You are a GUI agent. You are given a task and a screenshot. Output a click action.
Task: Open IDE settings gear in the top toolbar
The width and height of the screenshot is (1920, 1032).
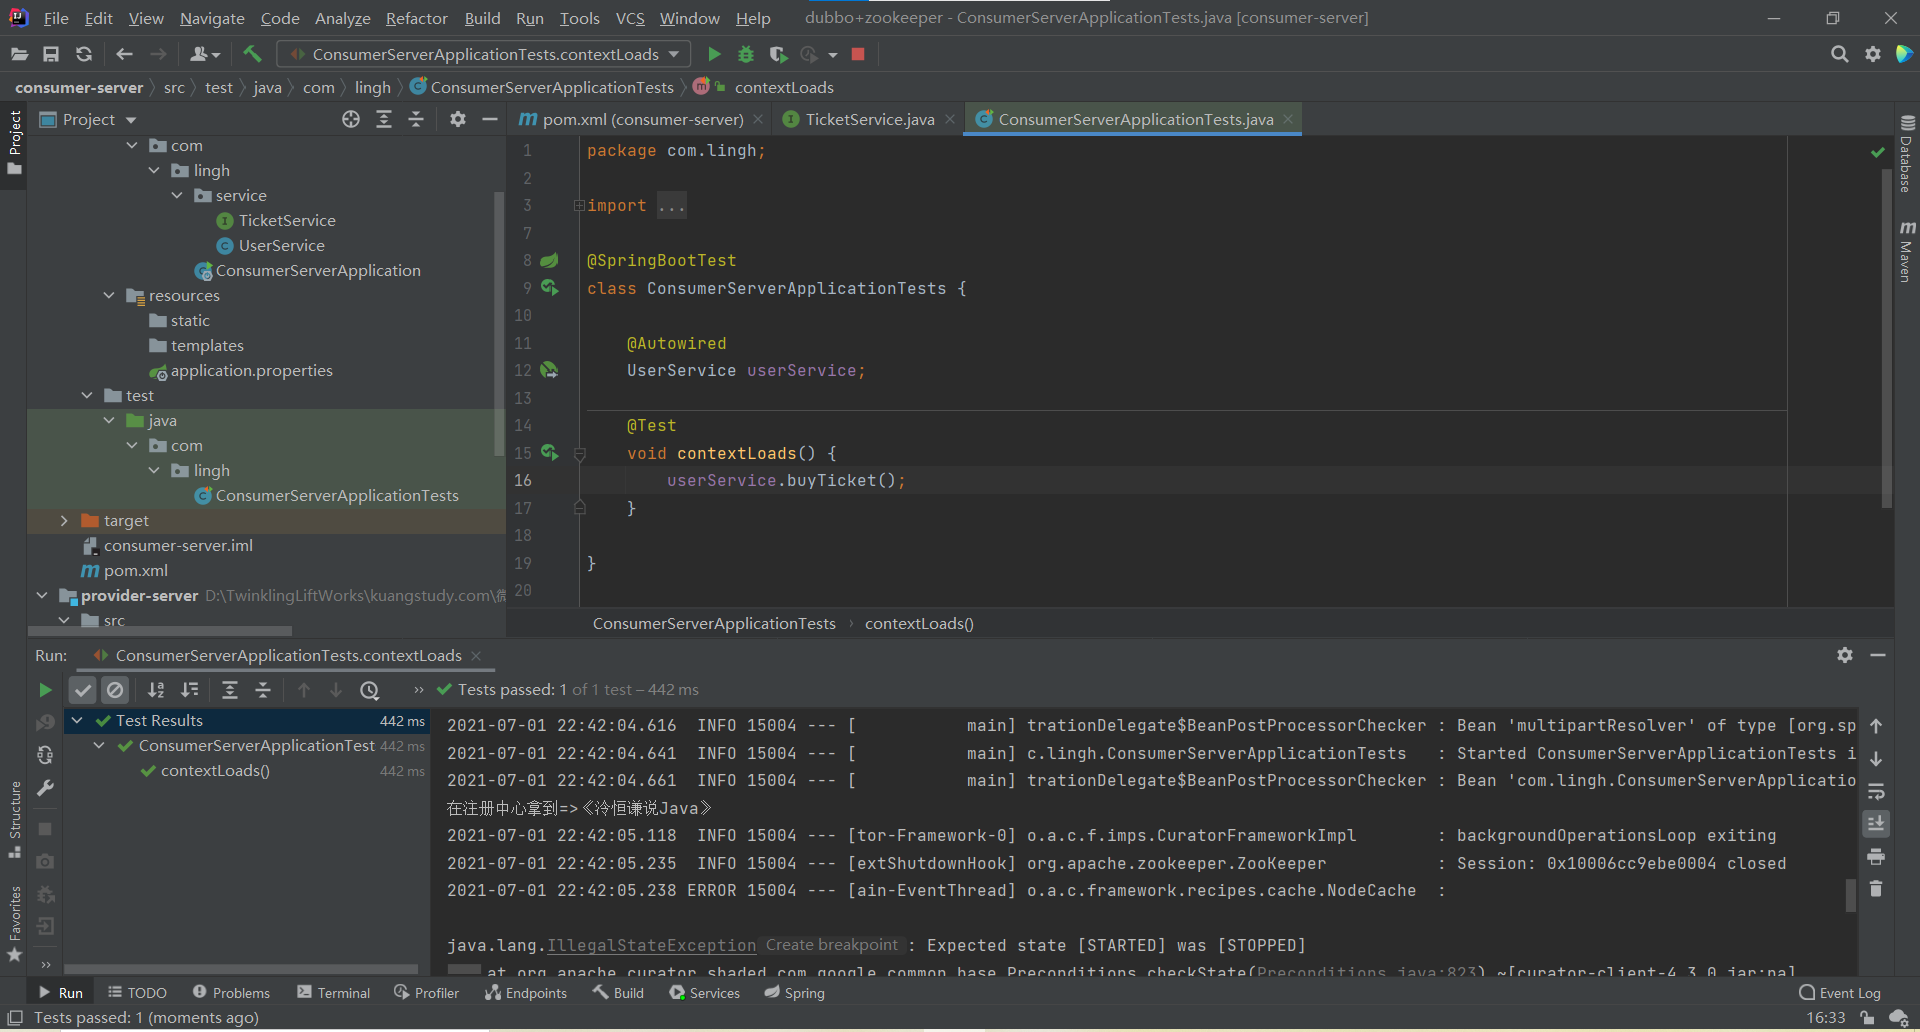click(x=1873, y=54)
